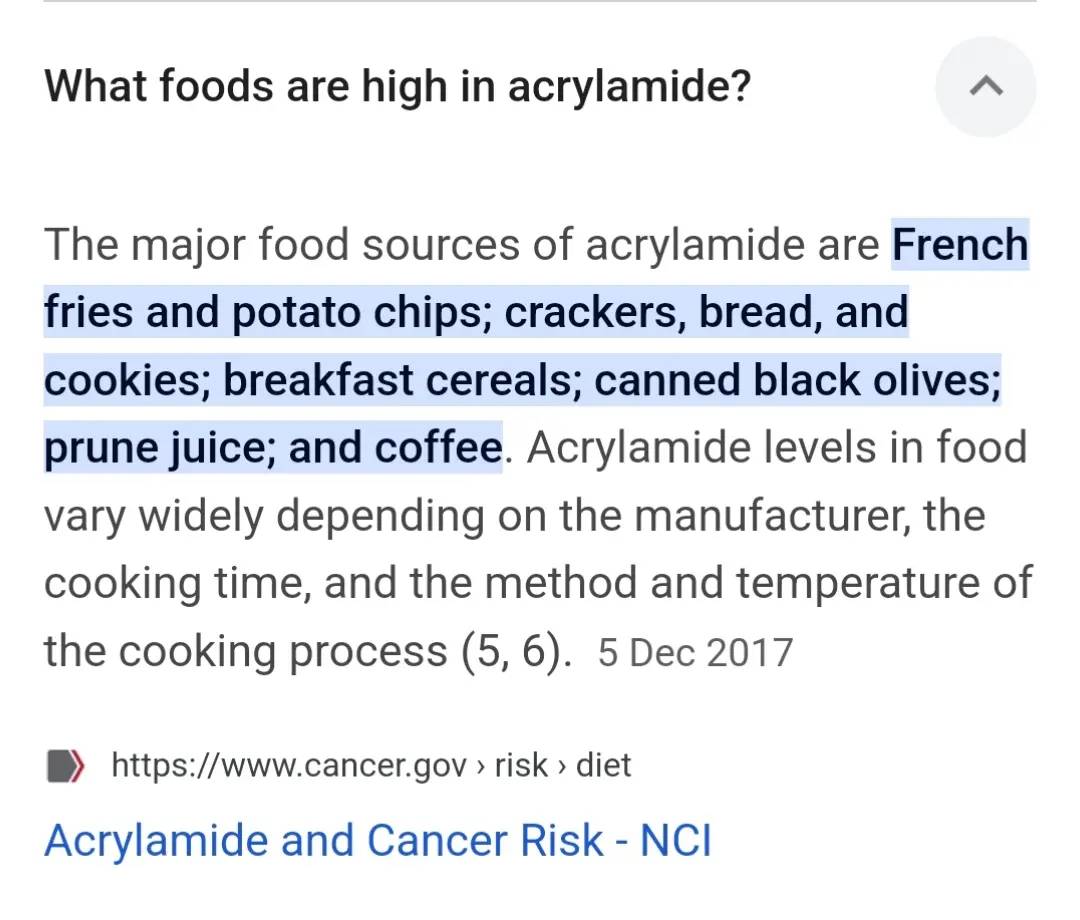Click the word "temperature" in the answer
The width and height of the screenshot is (1080, 920).
coord(857,585)
